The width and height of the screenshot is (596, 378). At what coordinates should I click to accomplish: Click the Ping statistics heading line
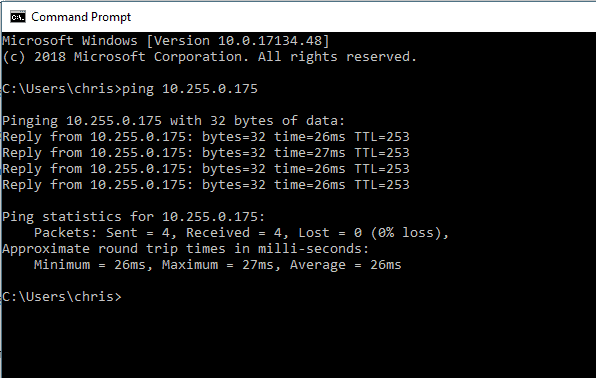pyautogui.click(x=133, y=217)
